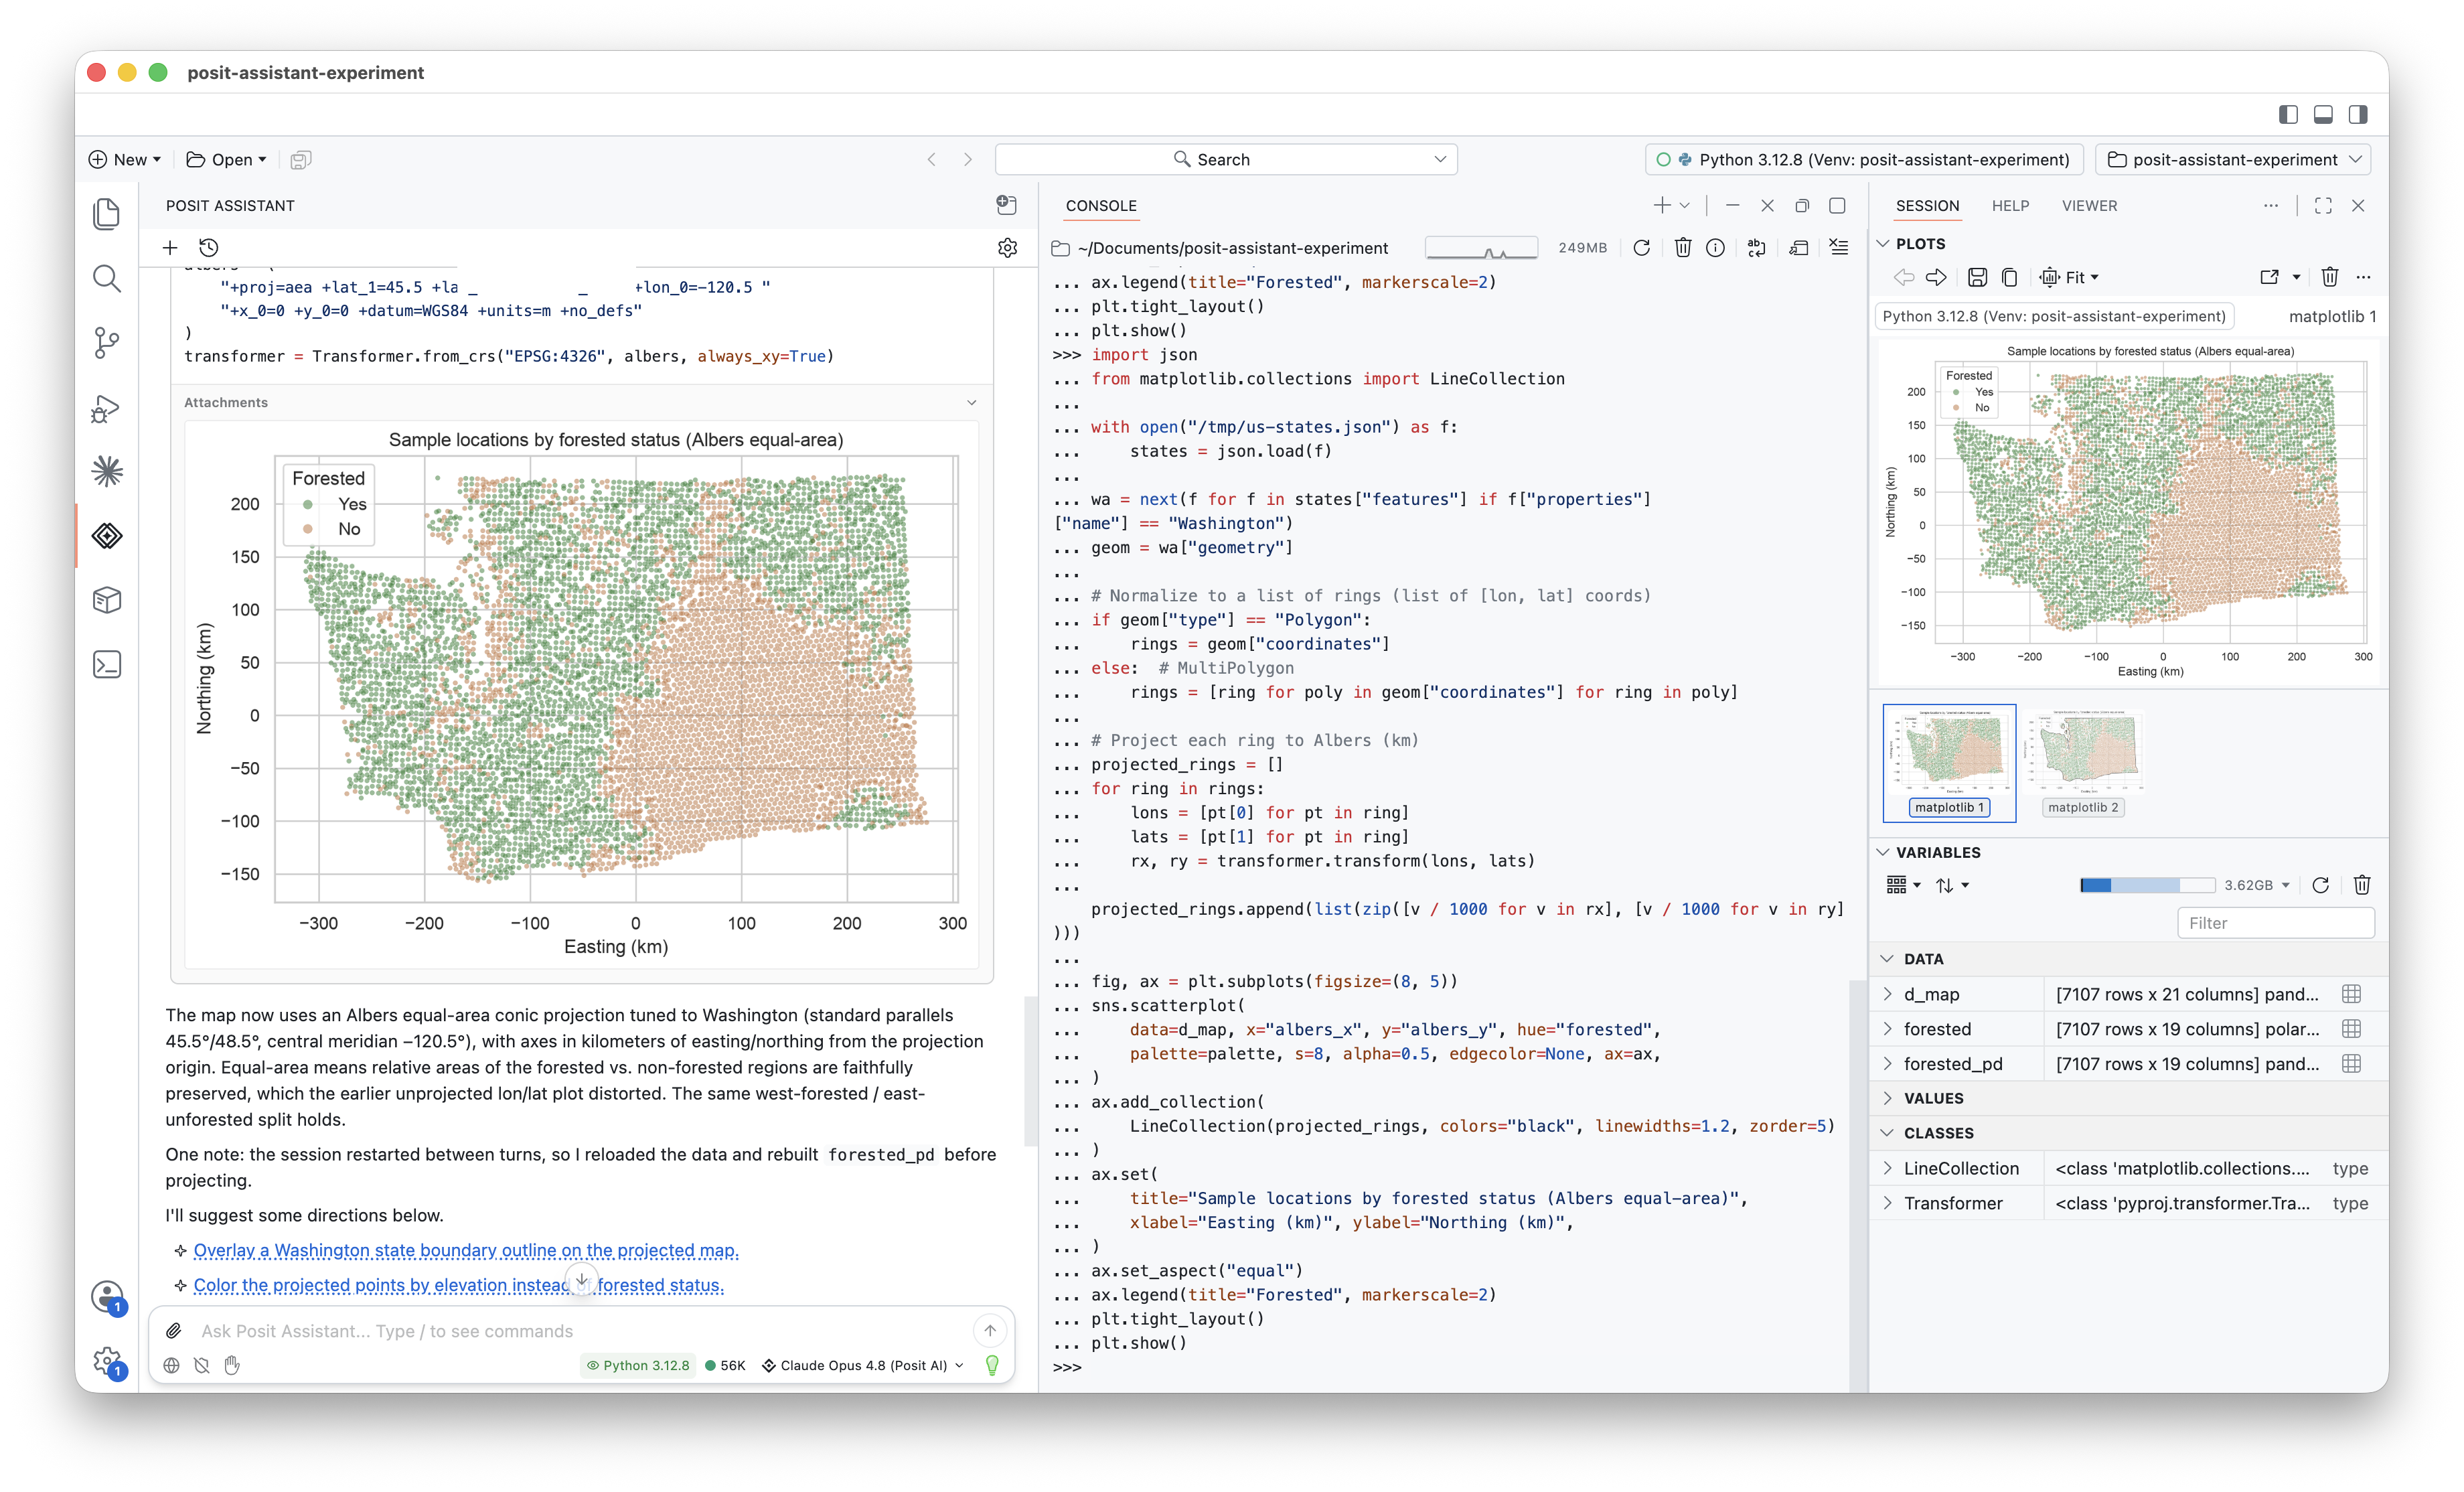Screen dimensions: 2464x1492
Task: Open d_map in data viewer grid icon
Action: tap(2352, 994)
